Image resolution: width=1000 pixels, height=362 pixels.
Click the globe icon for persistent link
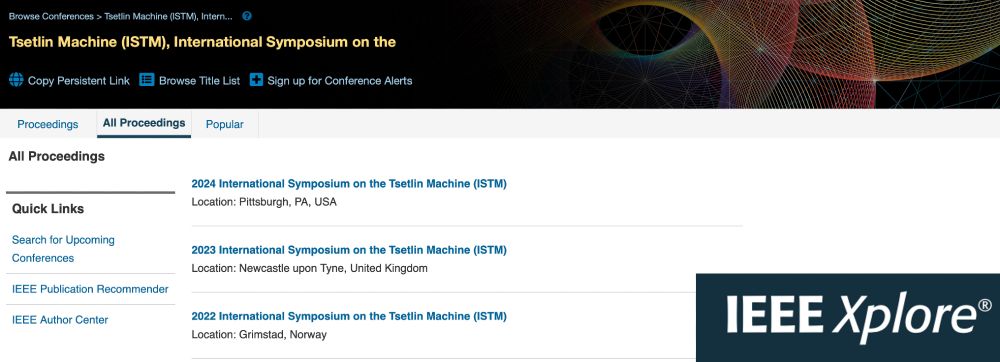click(x=16, y=80)
